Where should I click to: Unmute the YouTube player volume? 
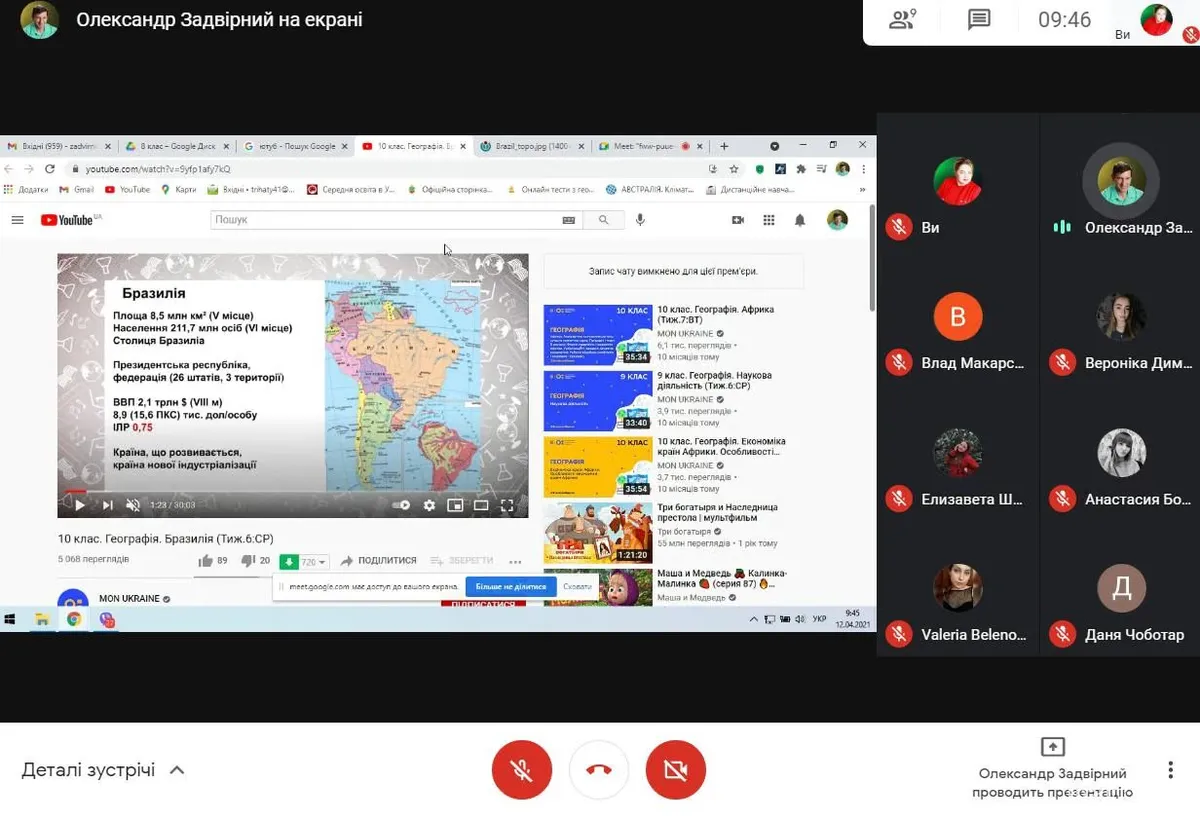(133, 505)
